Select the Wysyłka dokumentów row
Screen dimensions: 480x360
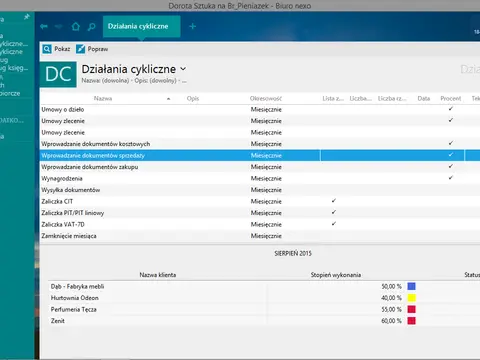pyautogui.click(x=260, y=190)
